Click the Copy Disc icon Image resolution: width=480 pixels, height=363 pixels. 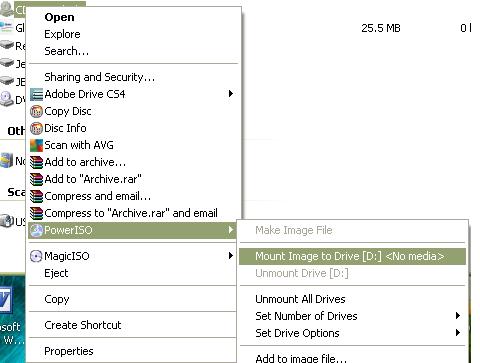[x=36, y=111]
